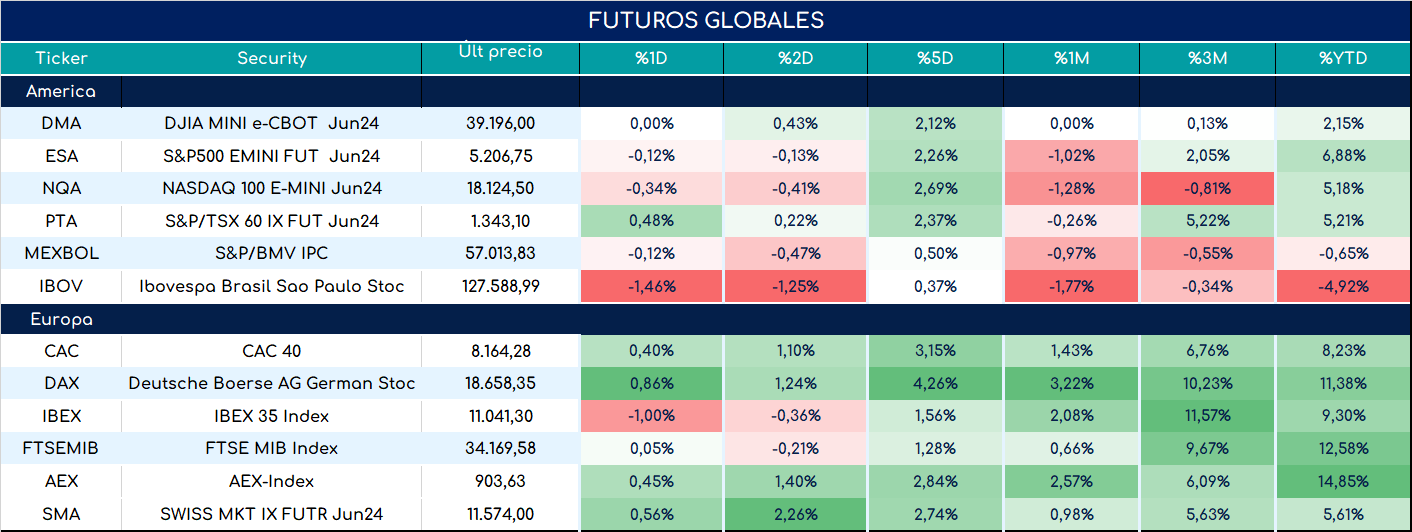Viewport: 1412px width, 532px height.
Task: Select the NASDAQ 100 E-MINI Jun24 cell
Action: coord(271,188)
